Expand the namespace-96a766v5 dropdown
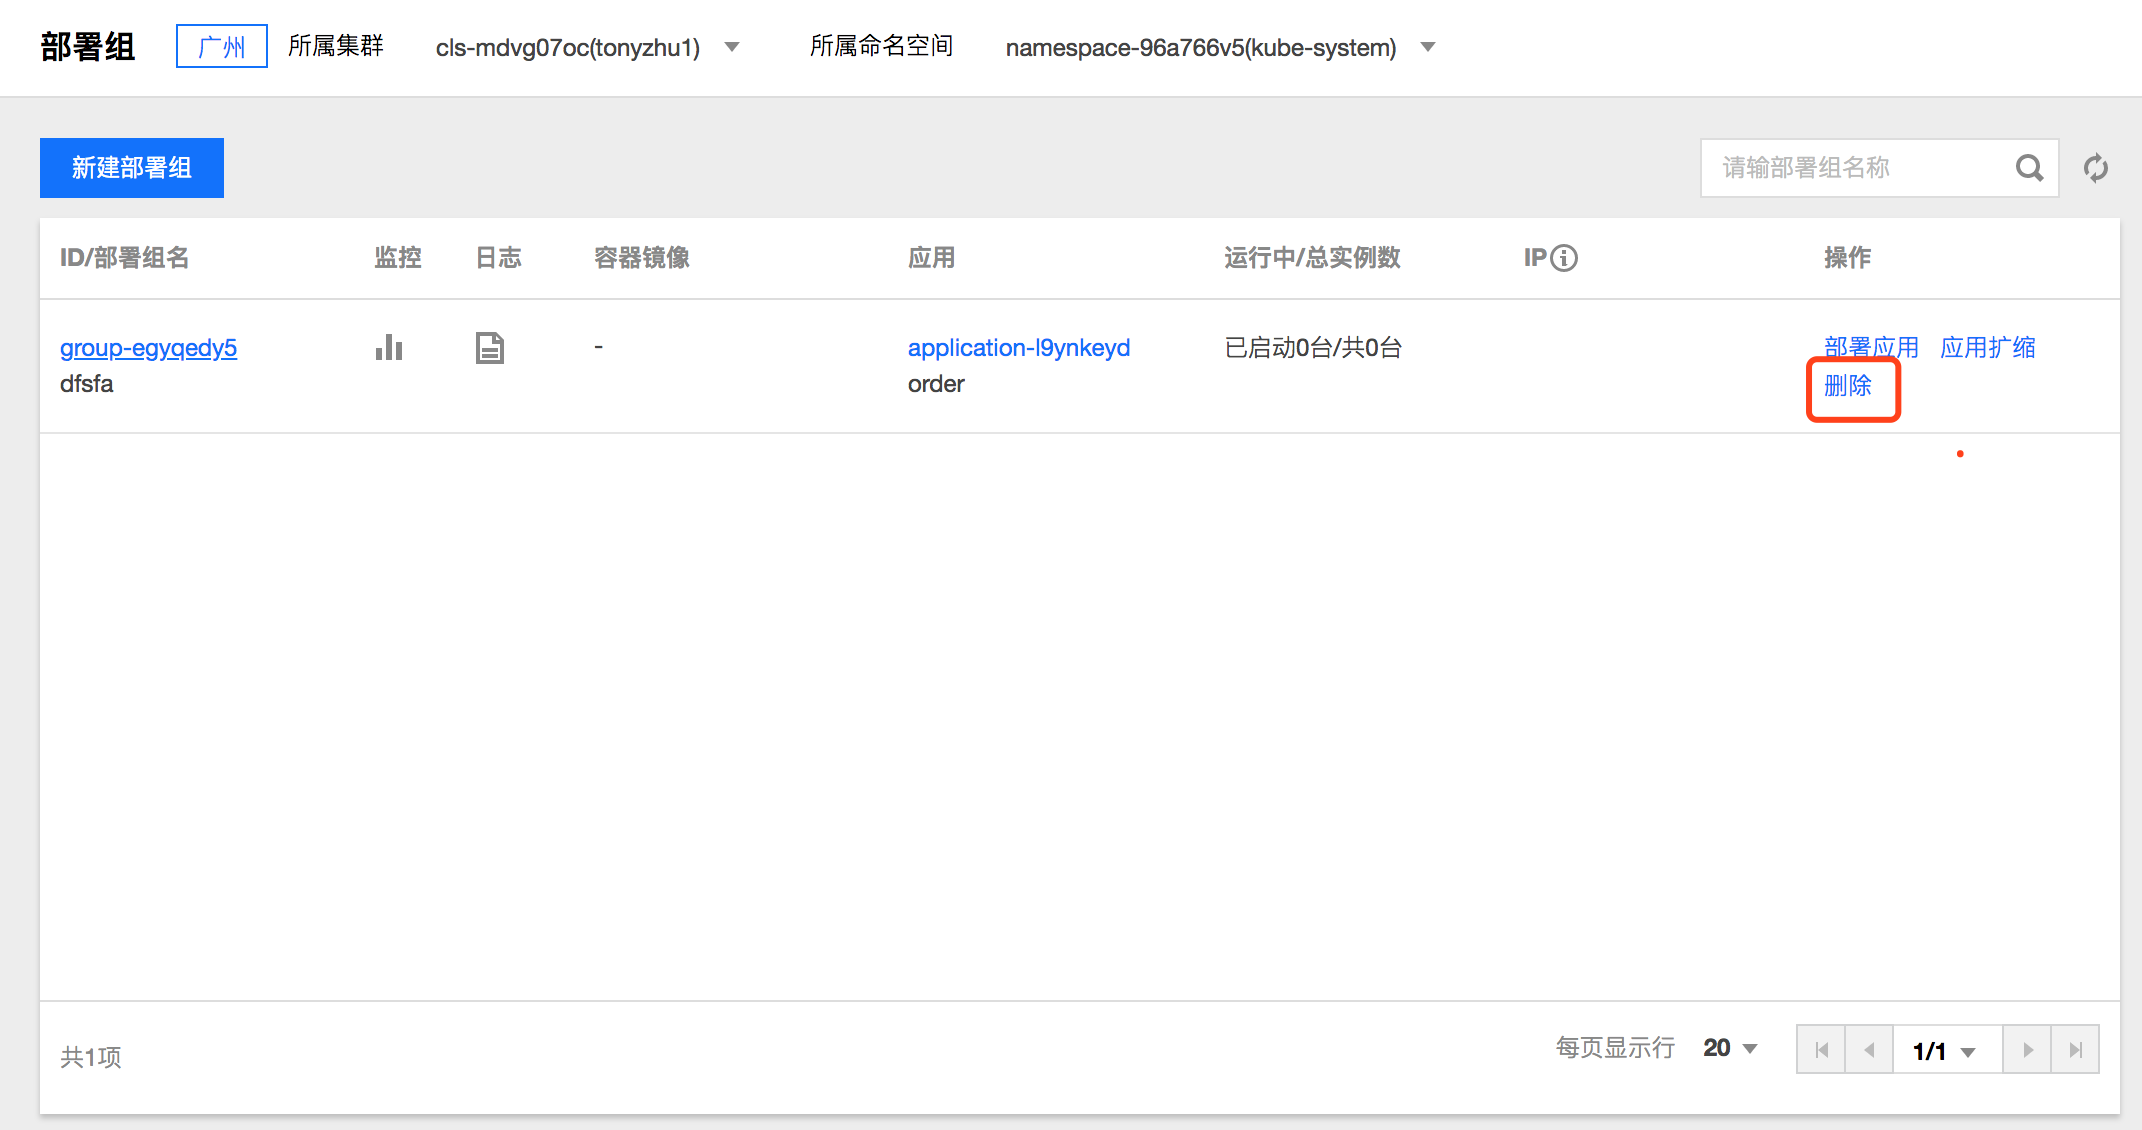The height and width of the screenshot is (1130, 2142). click(1428, 47)
